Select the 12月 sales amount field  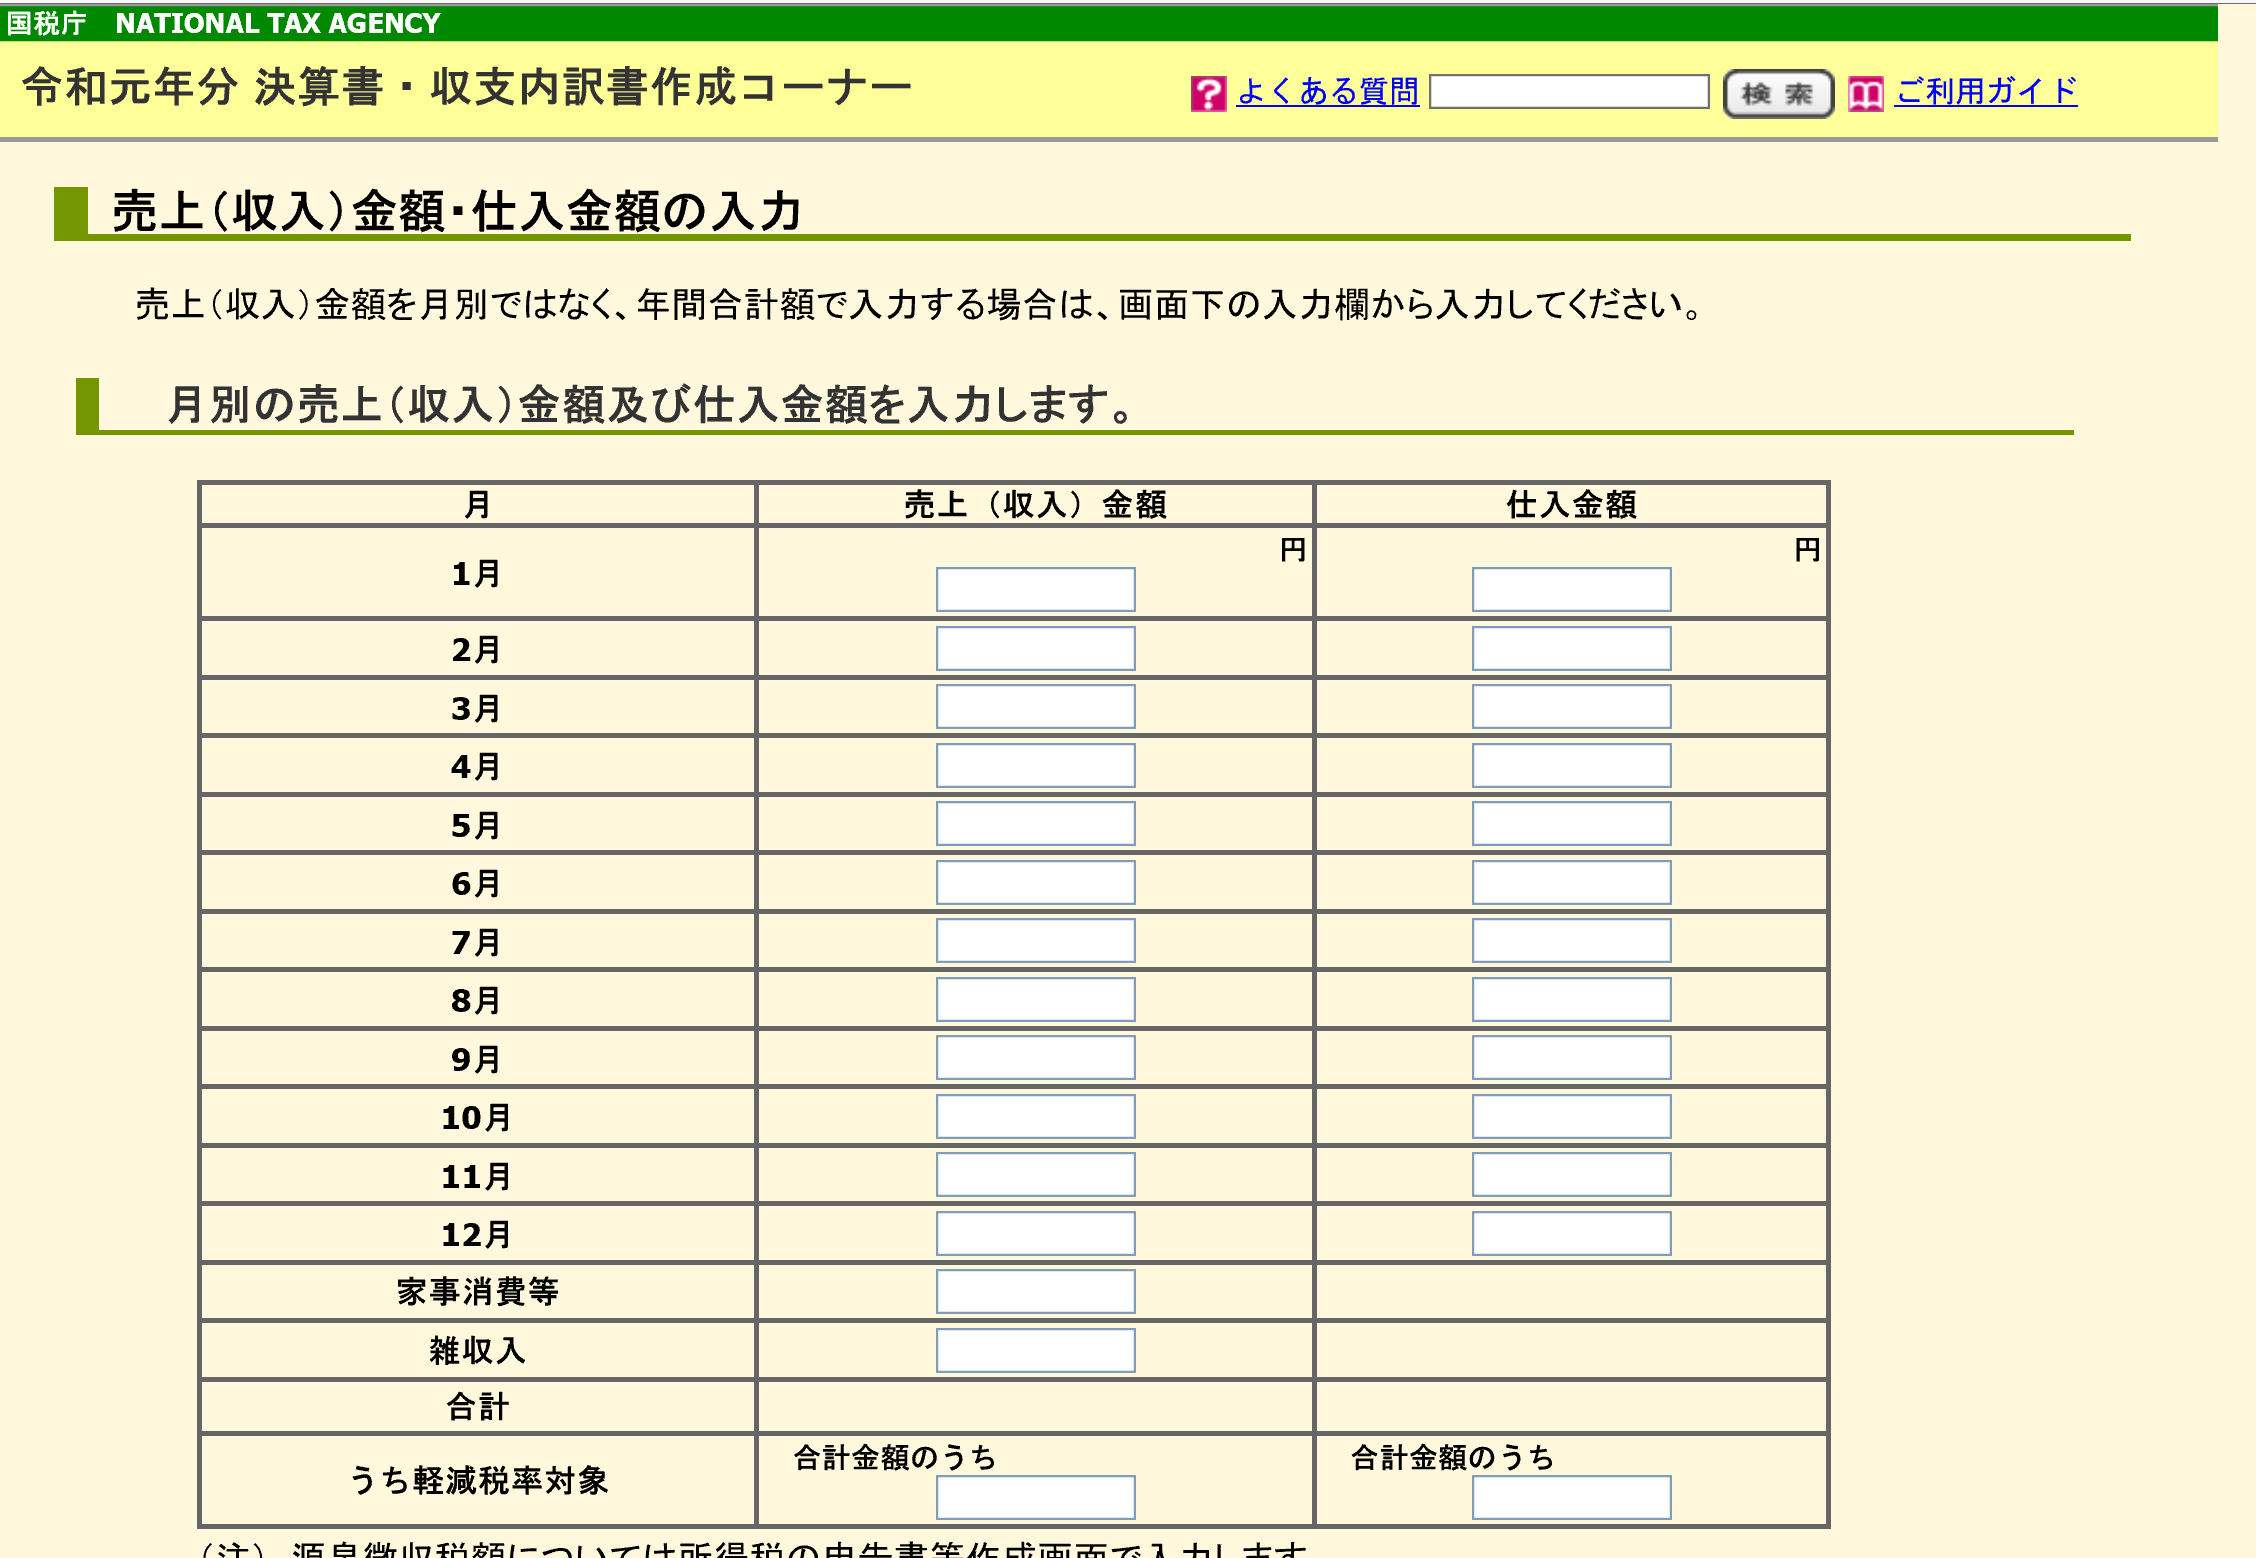(1035, 1234)
